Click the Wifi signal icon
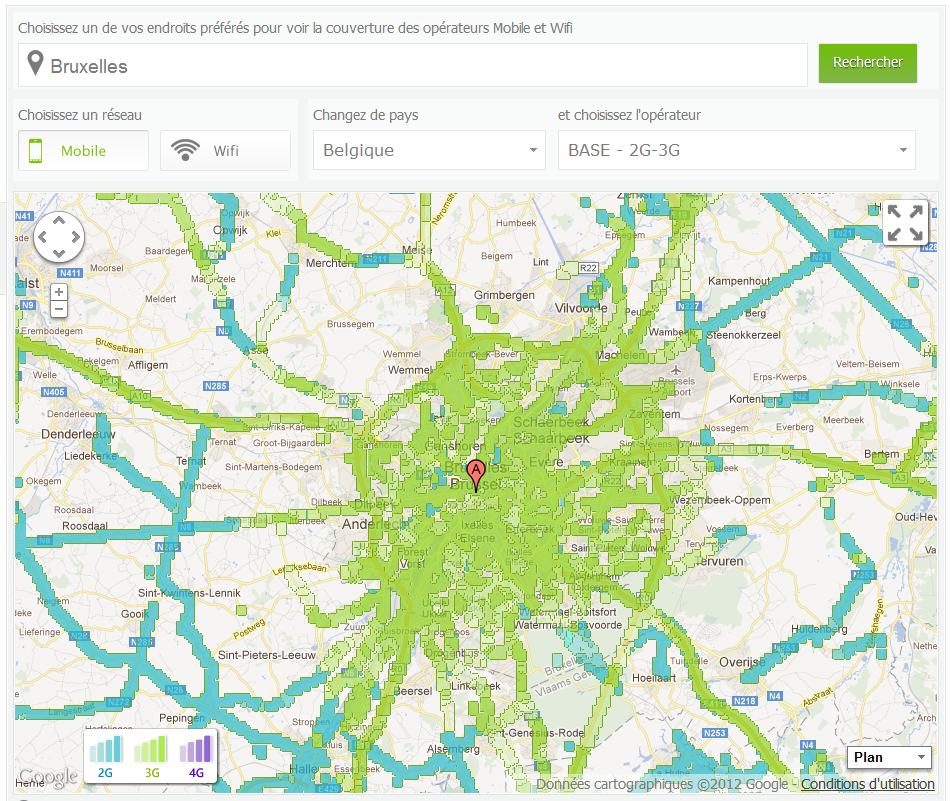Image resolution: width=950 pixels, height=801 pixels. click(x=185, y=150)
